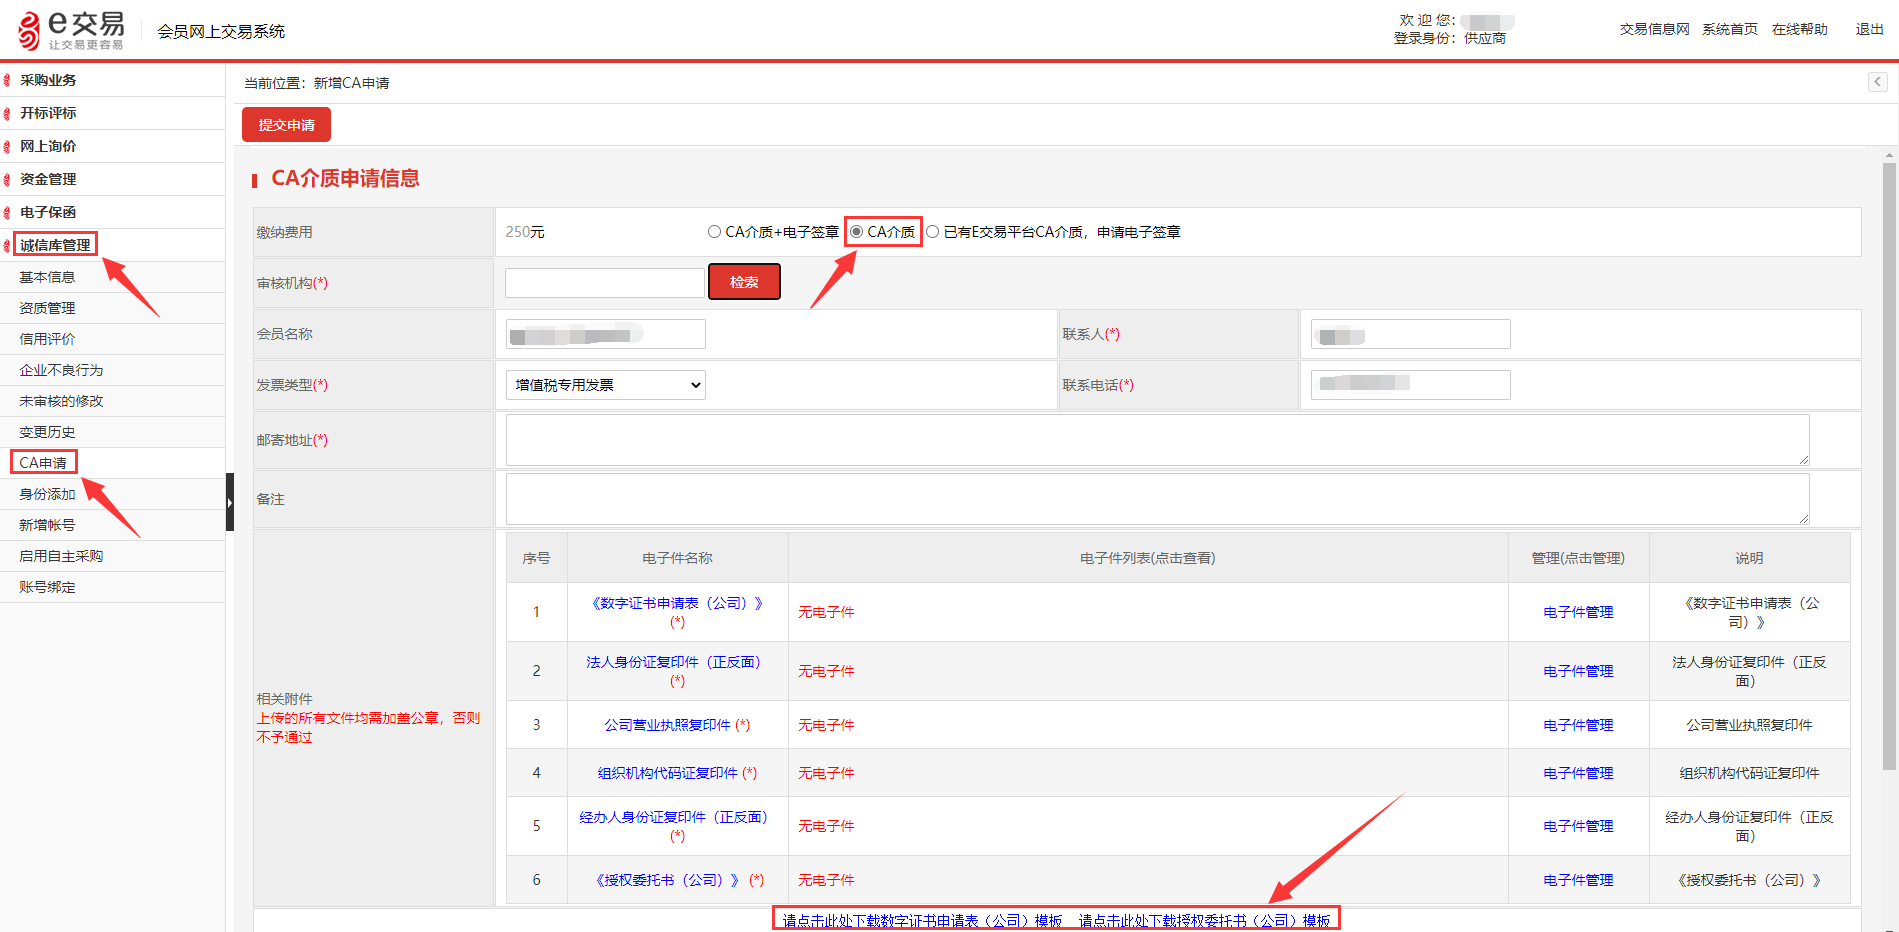Expand the 采购业务 menu section
1899x932 pixels.
click(x=48, y=80)
